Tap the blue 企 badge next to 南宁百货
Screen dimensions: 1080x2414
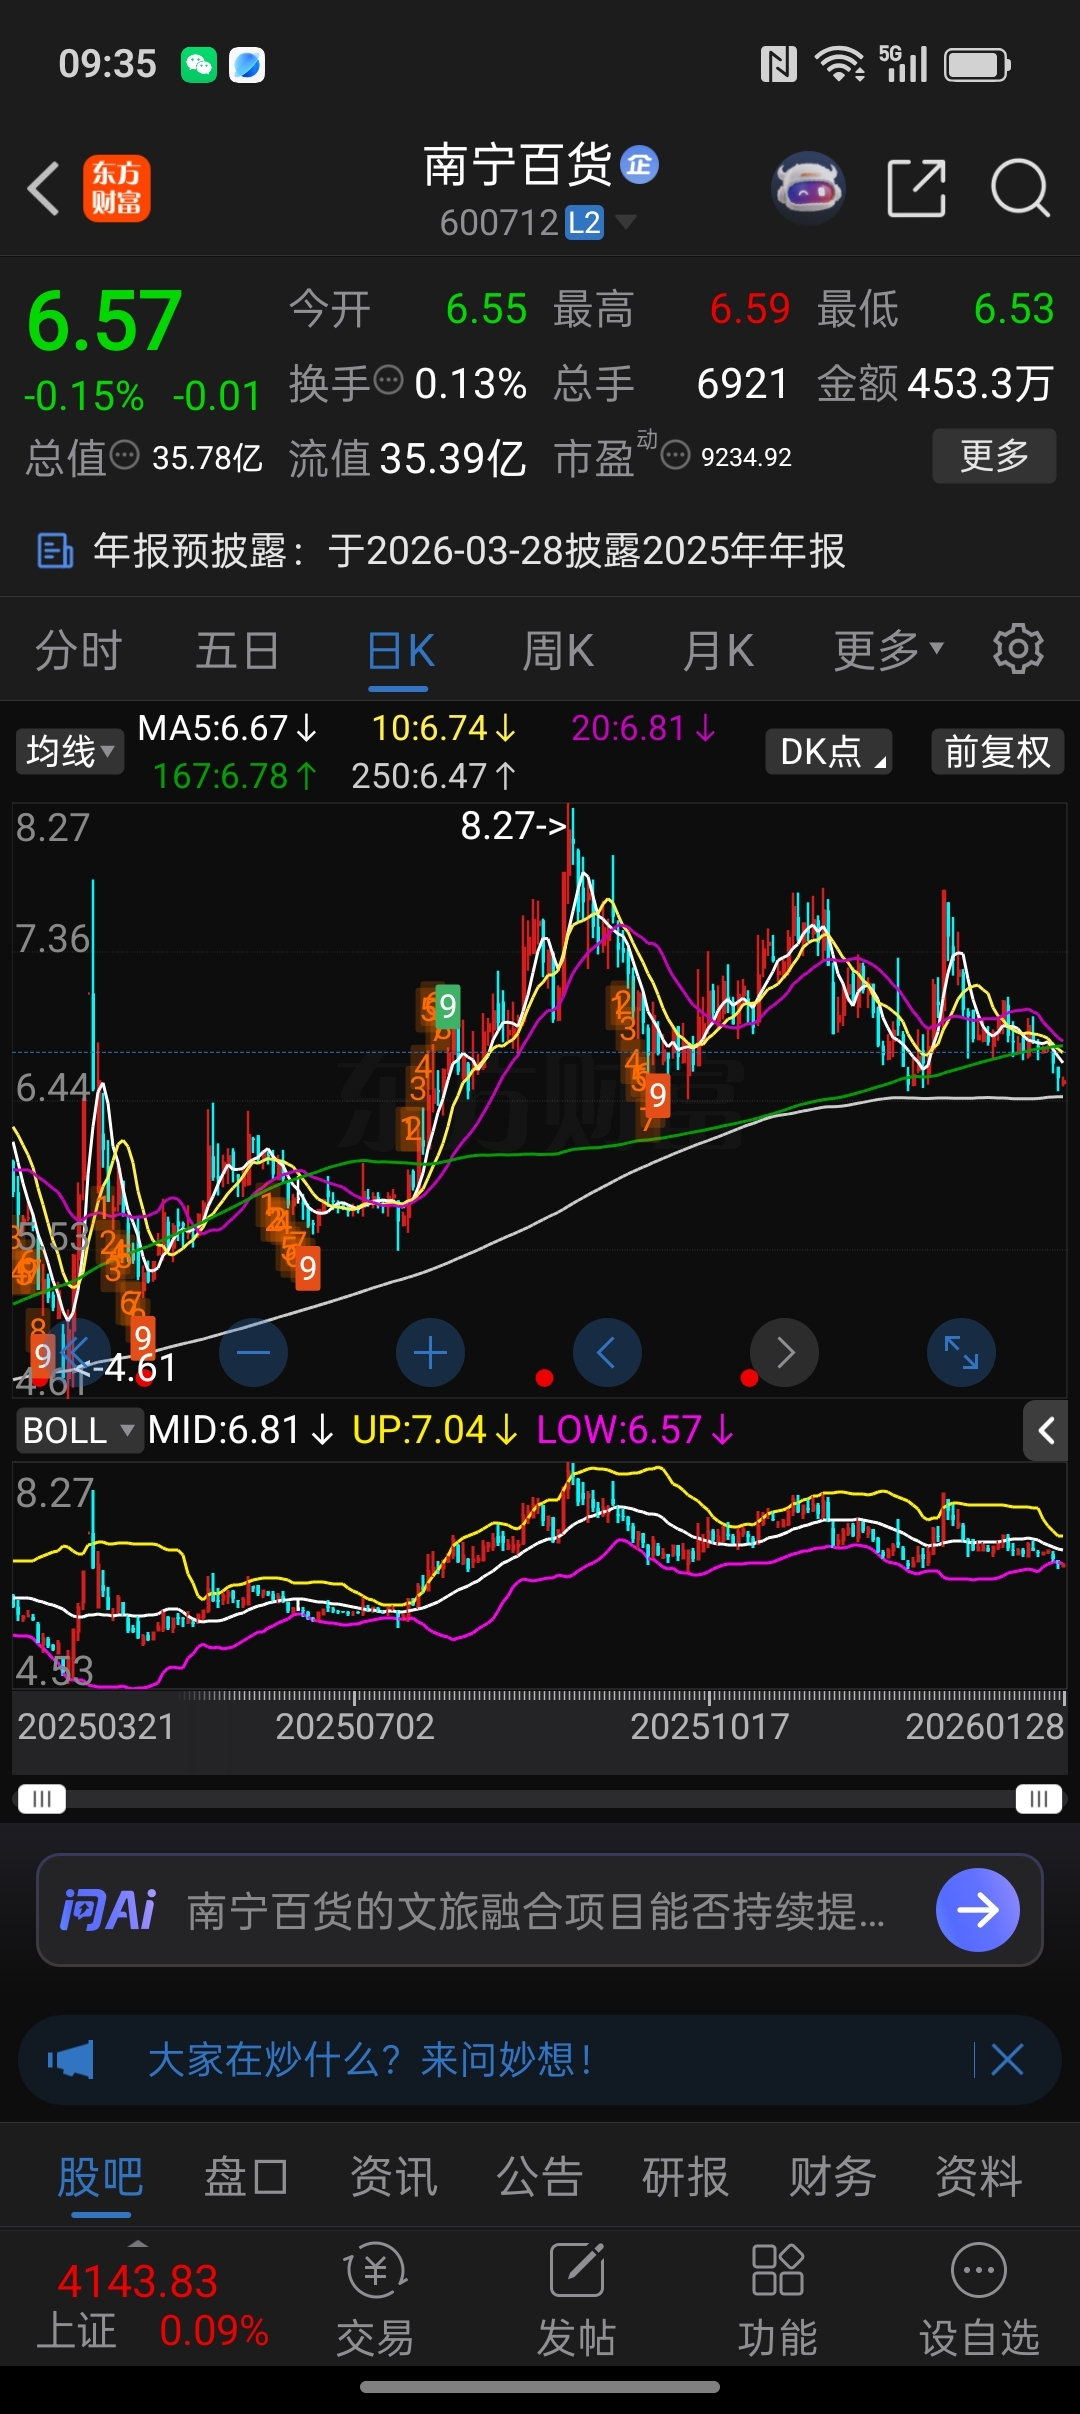click(640, 165)
